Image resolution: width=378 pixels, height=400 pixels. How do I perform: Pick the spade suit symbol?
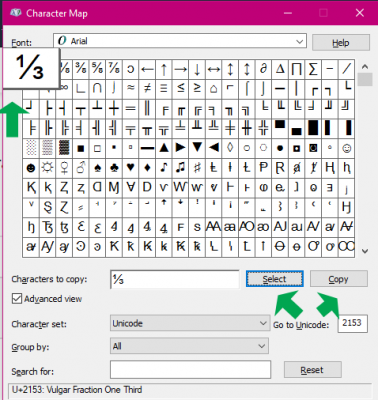(x=97, y=167)
